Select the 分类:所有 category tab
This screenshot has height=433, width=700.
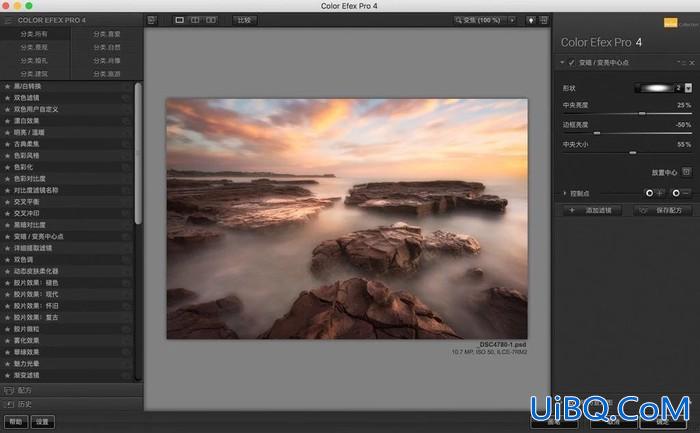(x=34, y=34)
